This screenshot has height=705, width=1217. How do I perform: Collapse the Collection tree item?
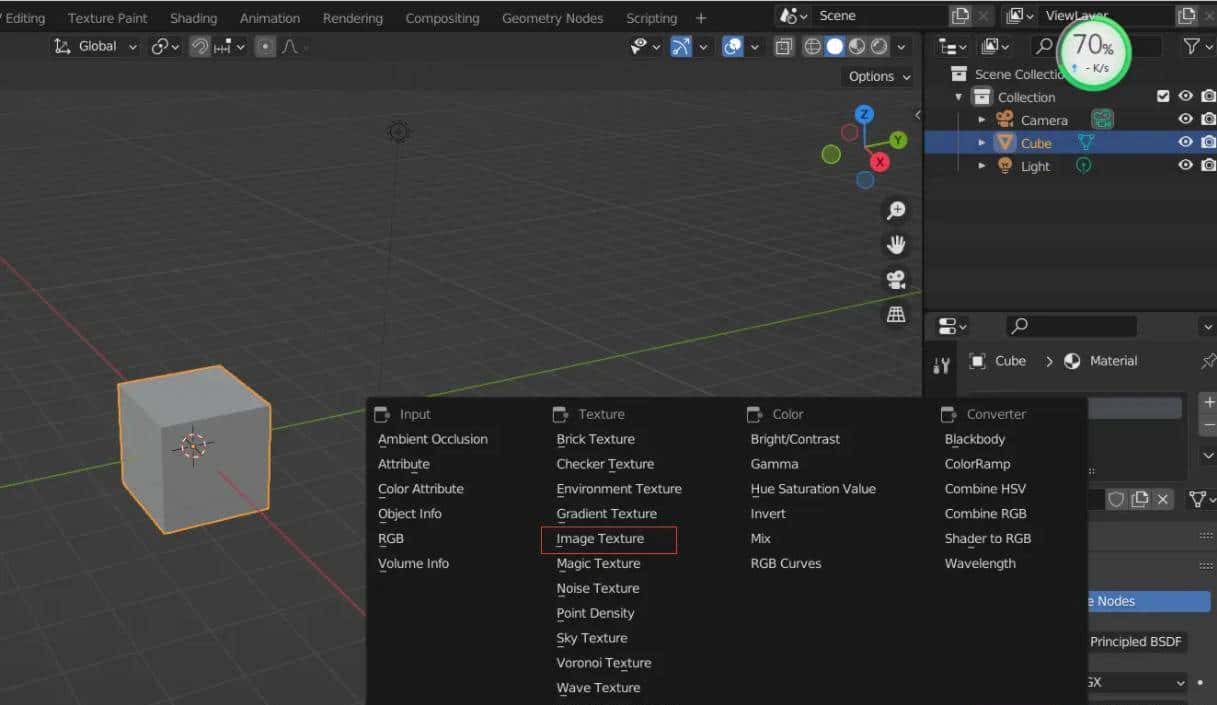(958, 96)
